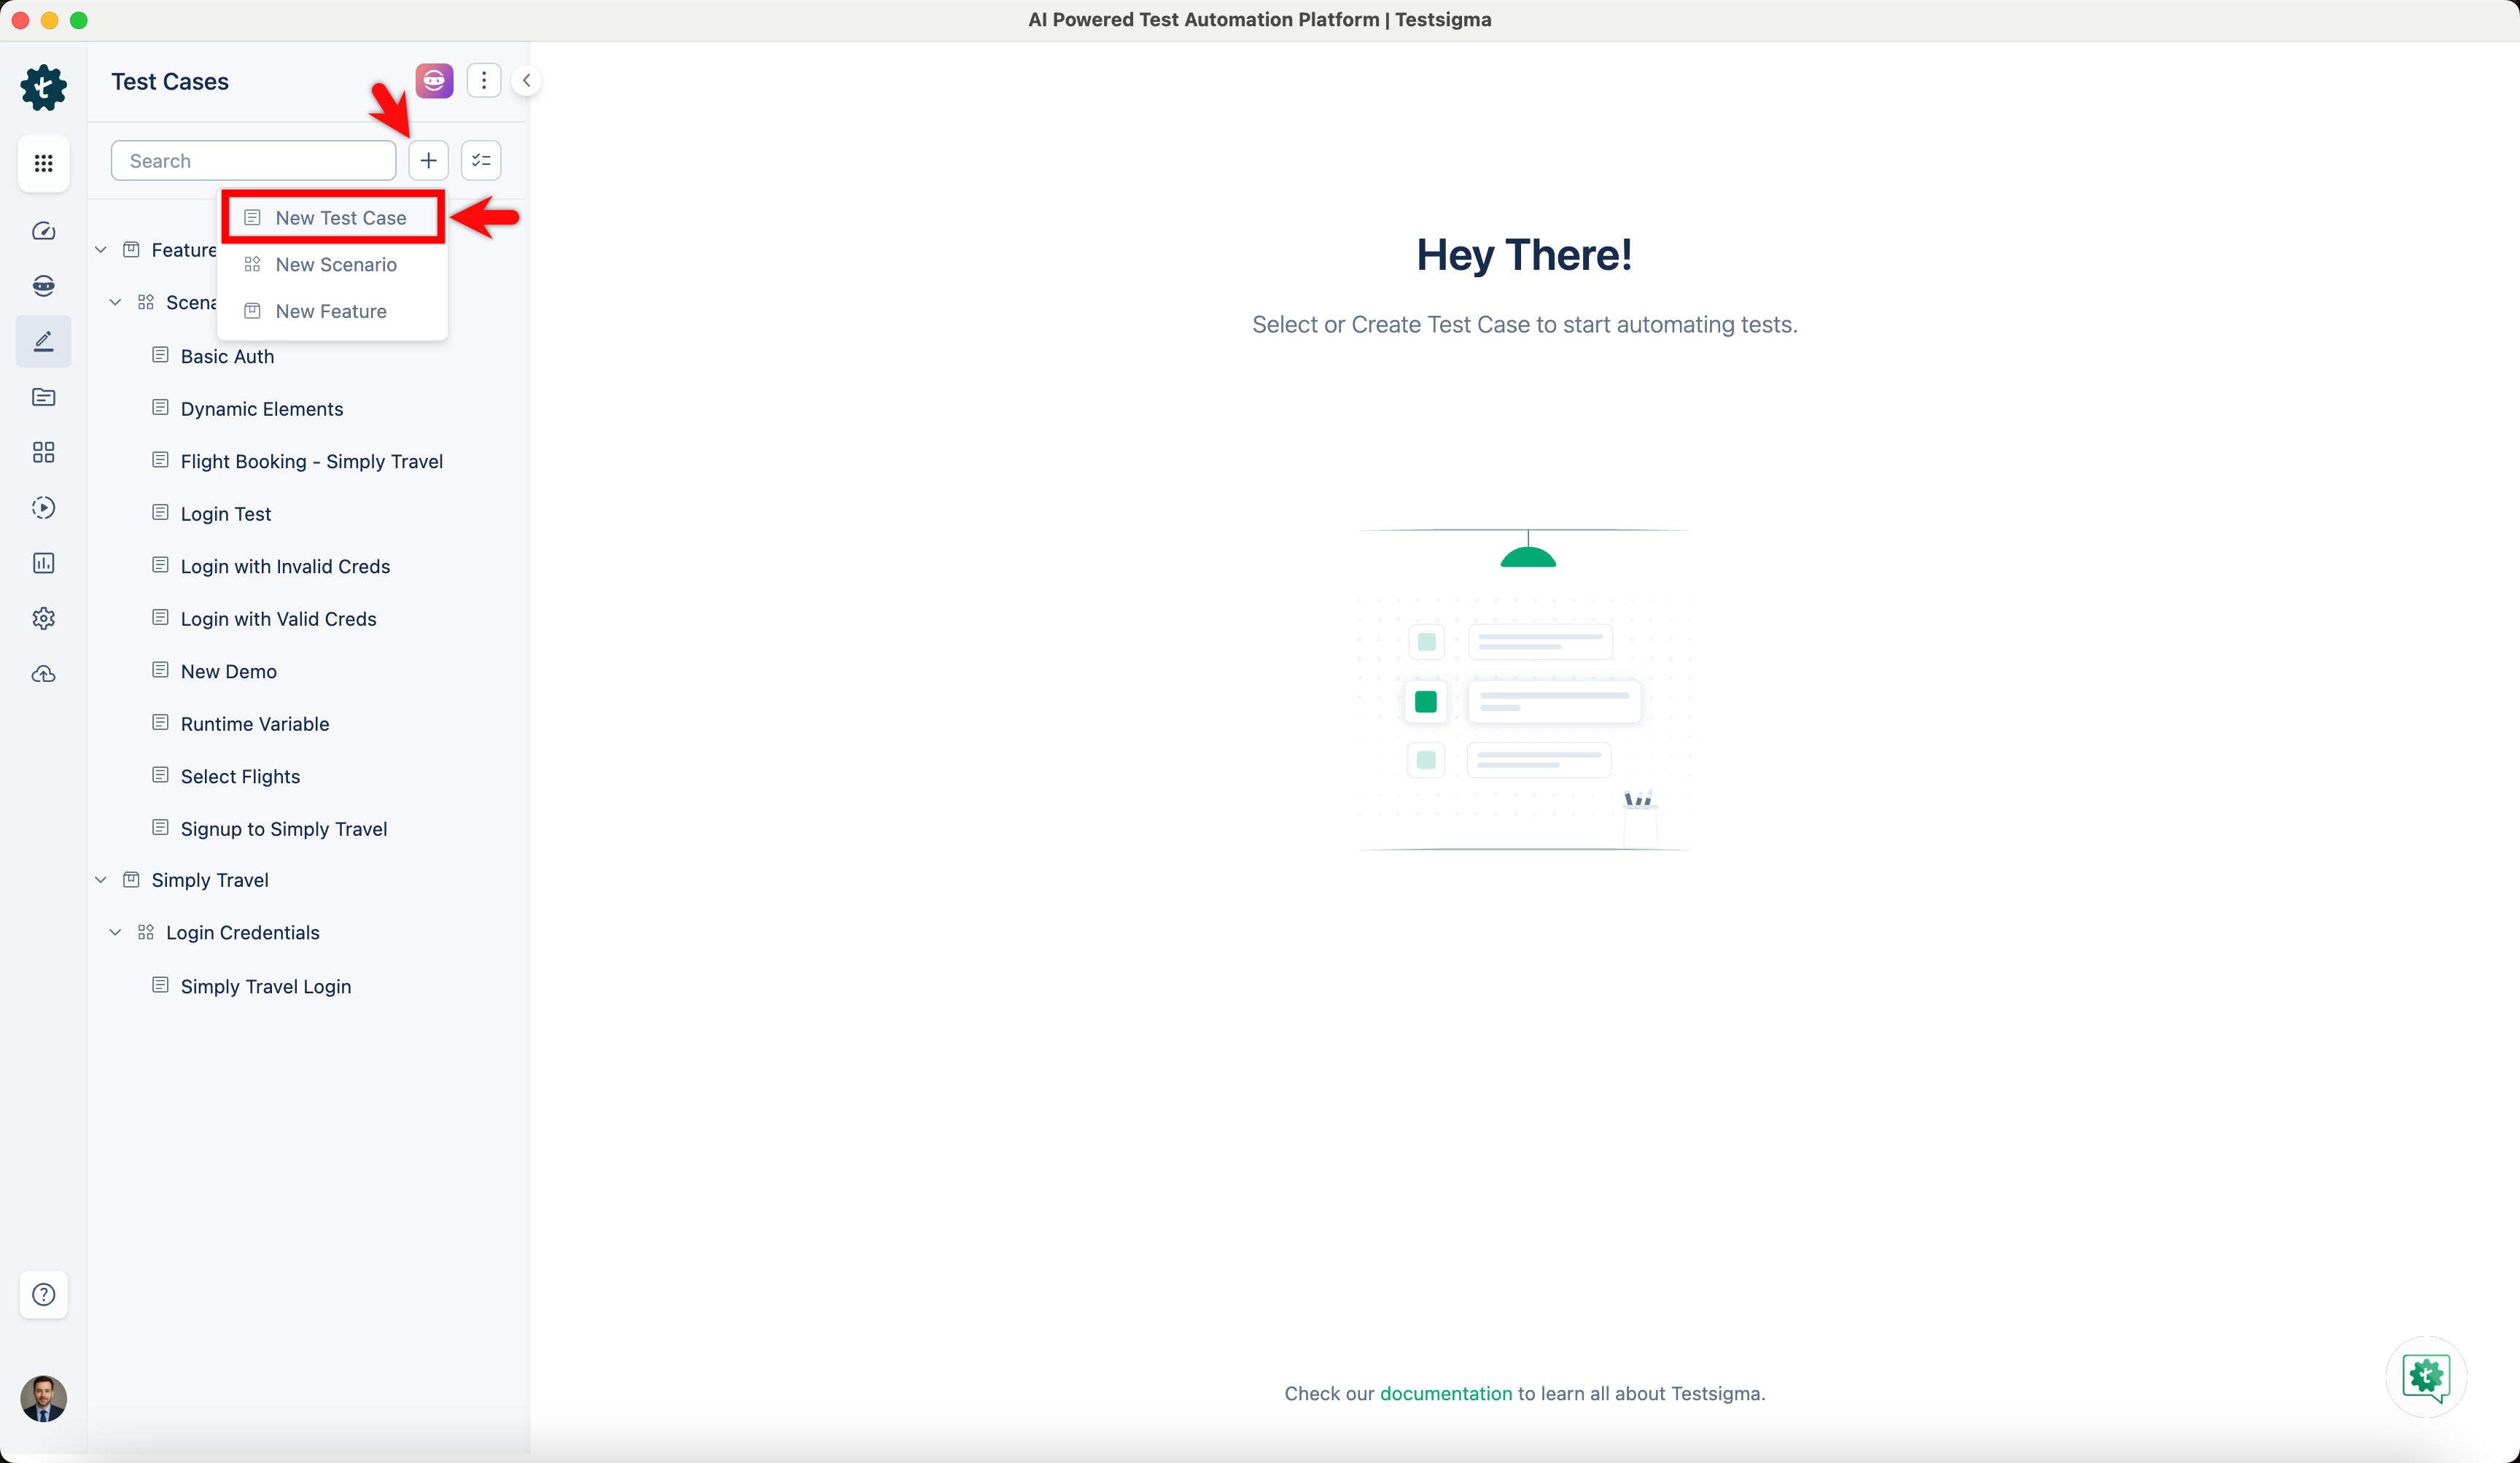Open the three-dot options menu
This screenshot has width=2520, height=1463.
pos(484,80)
